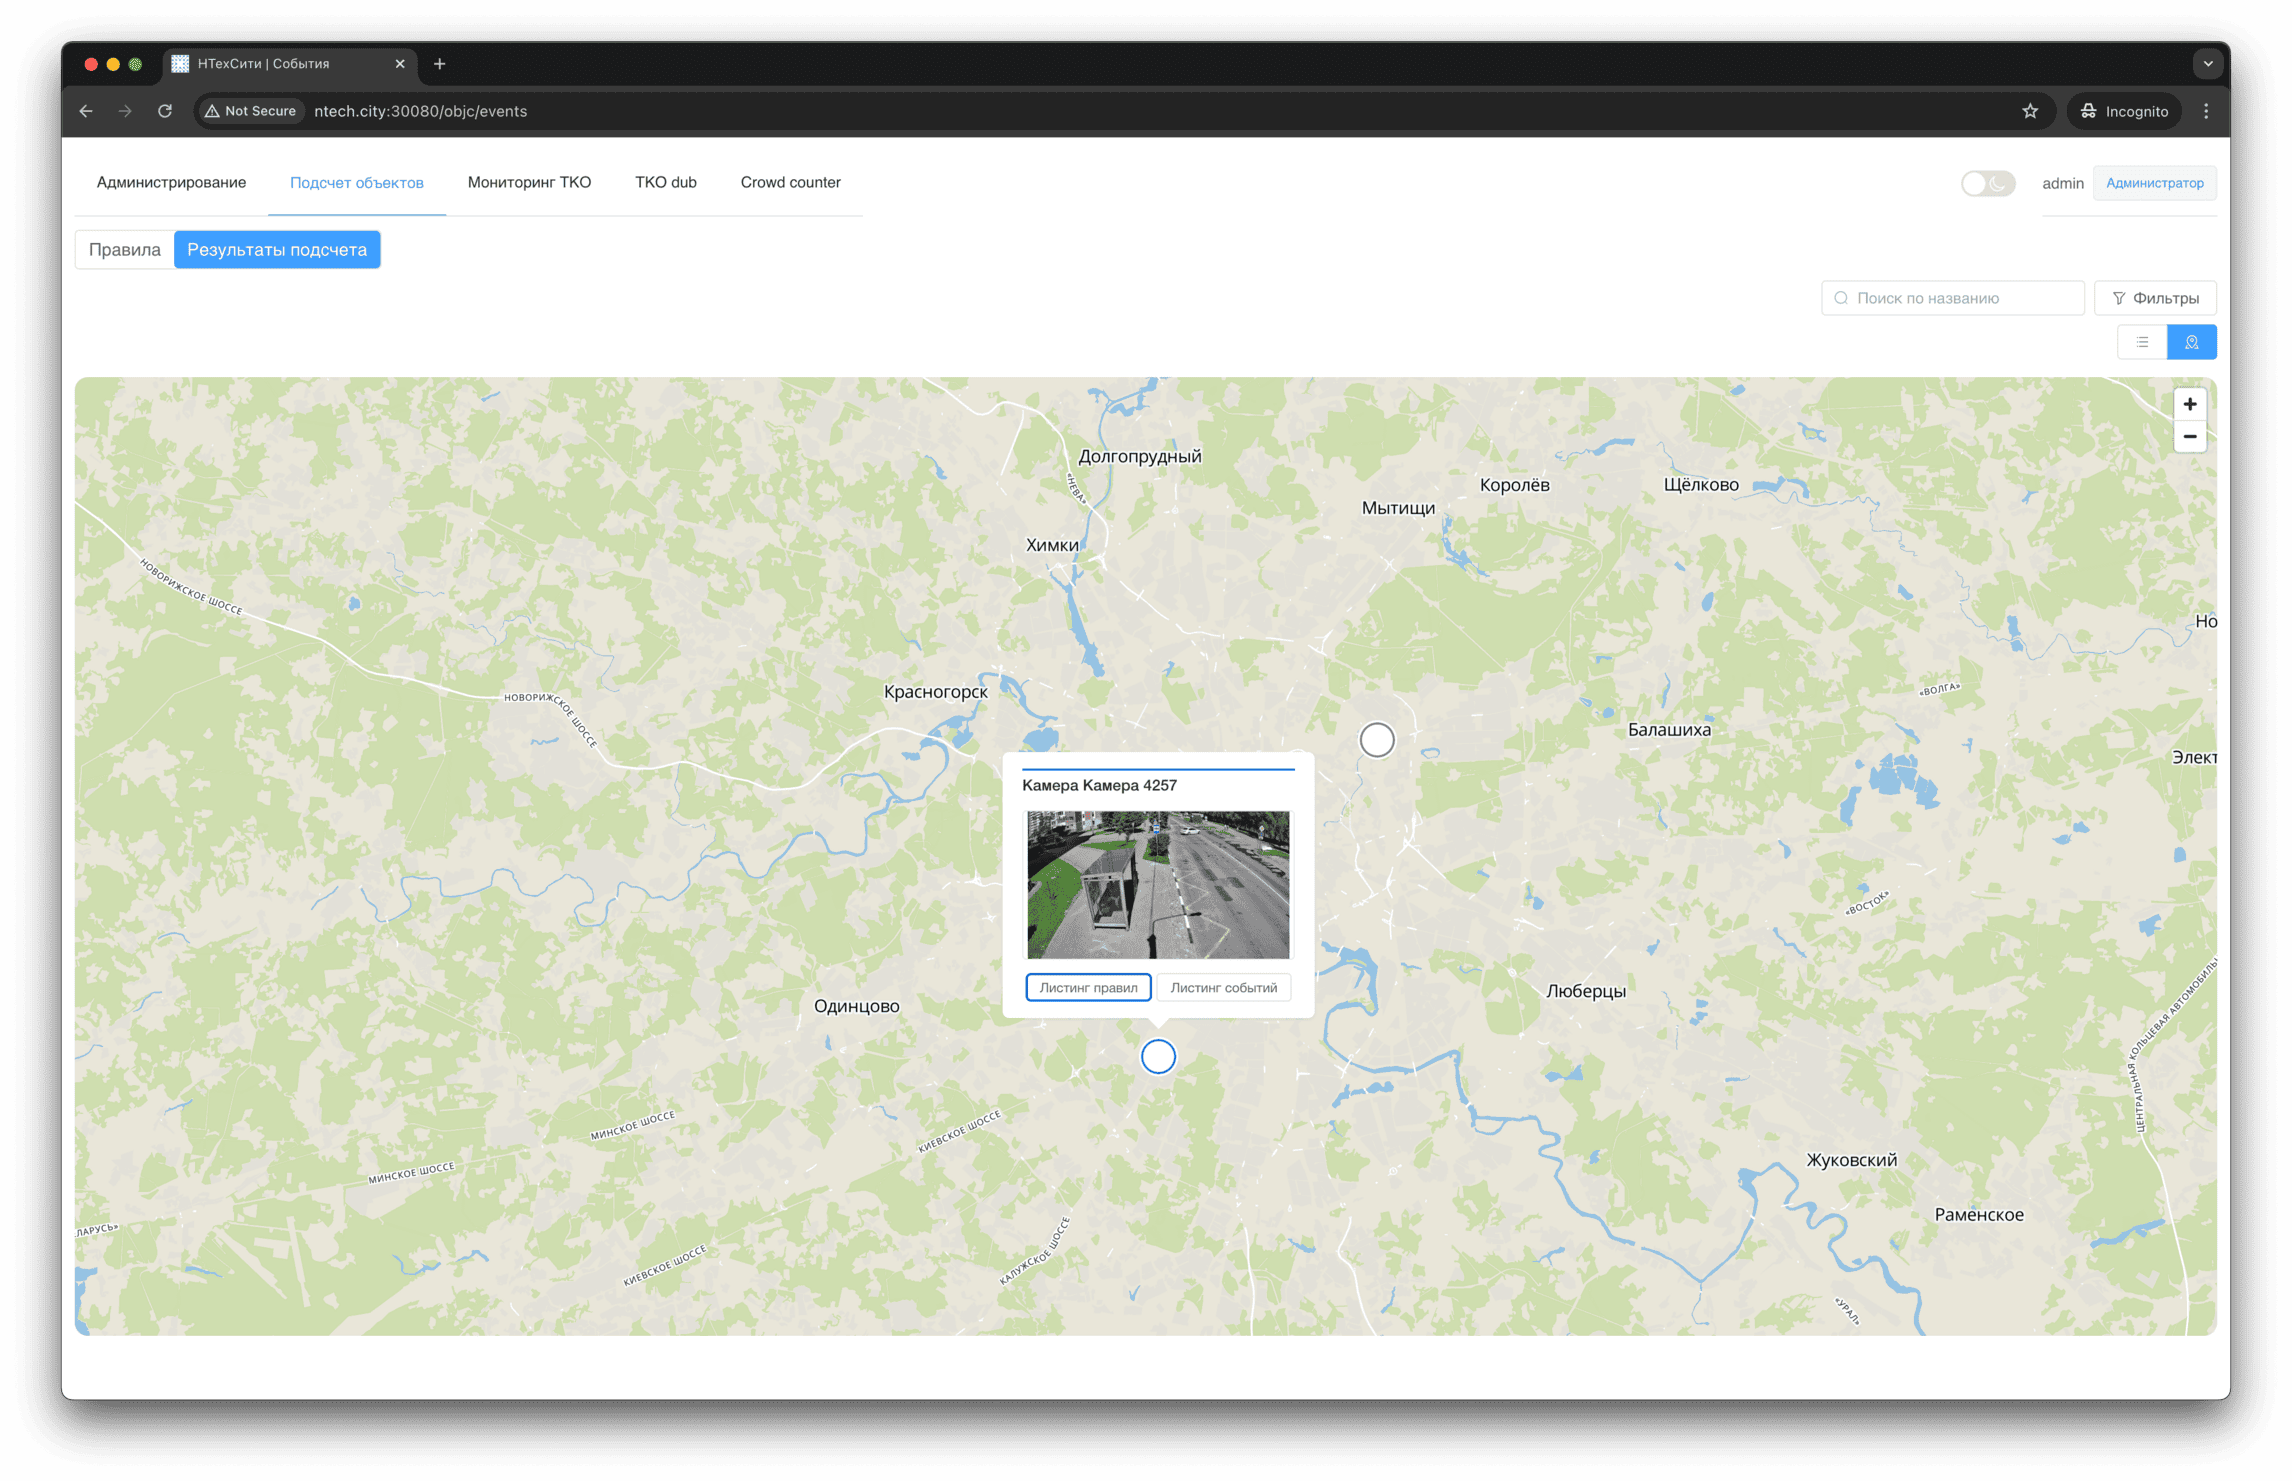The image size is (2292, 1481).
Task: Select the Правила segment
Action: tap(124, 250)
